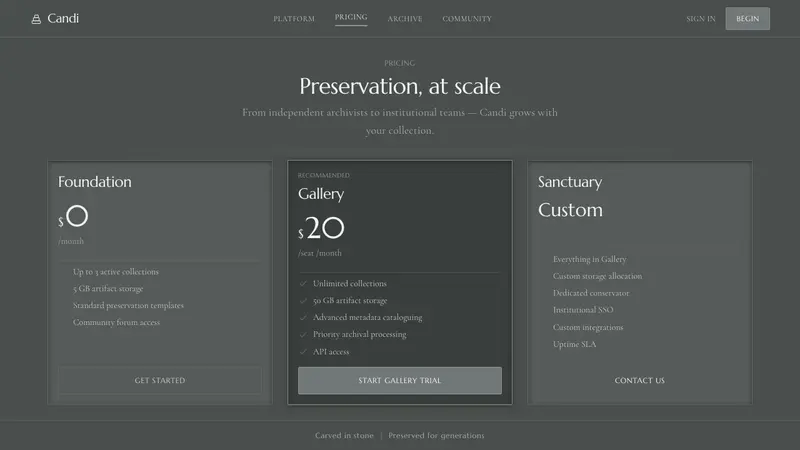Viewport: 800px width, 450px height.
Task: Click the Candi logo icon
Action: pos(36,19)
